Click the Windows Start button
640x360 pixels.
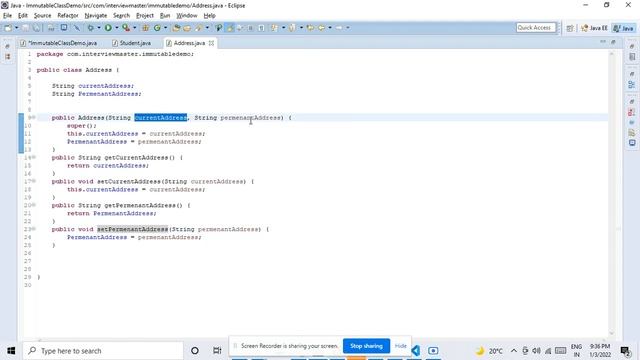pos(11,351)
